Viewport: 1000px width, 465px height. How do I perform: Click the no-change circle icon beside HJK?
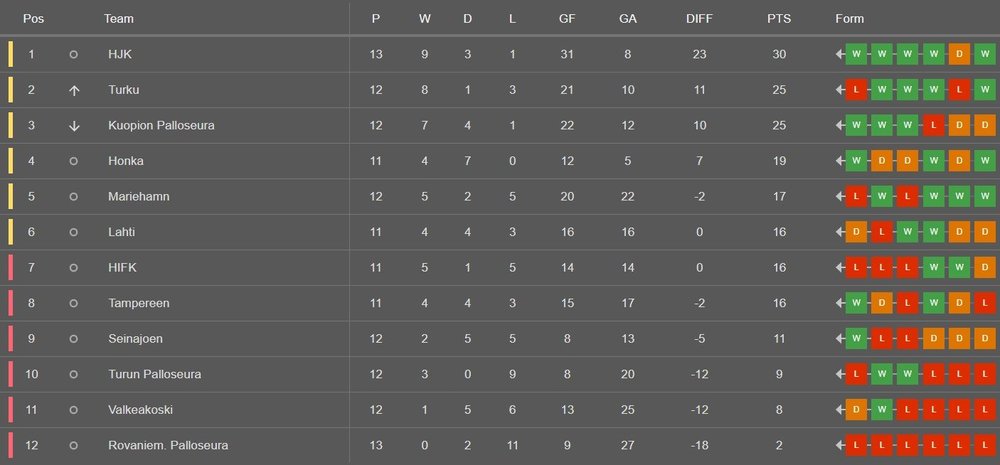(73, 55)
